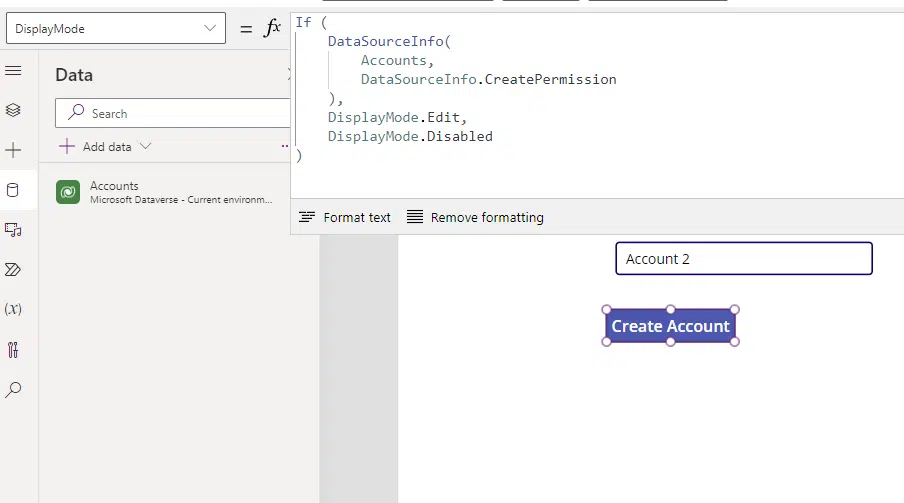Expand the Add data chevron
The image size is (904, 503).
(145, 147)
